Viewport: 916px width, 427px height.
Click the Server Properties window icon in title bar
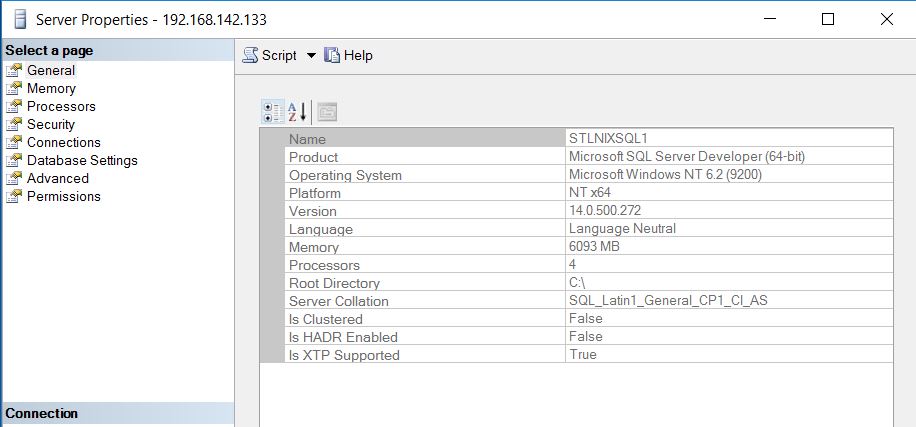[19, 19]
